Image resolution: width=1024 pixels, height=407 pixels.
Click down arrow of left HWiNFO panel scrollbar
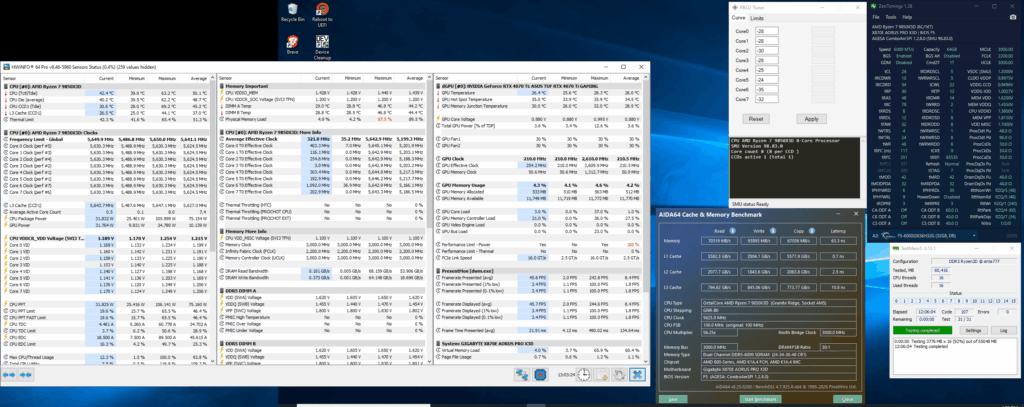click(212, 361)
